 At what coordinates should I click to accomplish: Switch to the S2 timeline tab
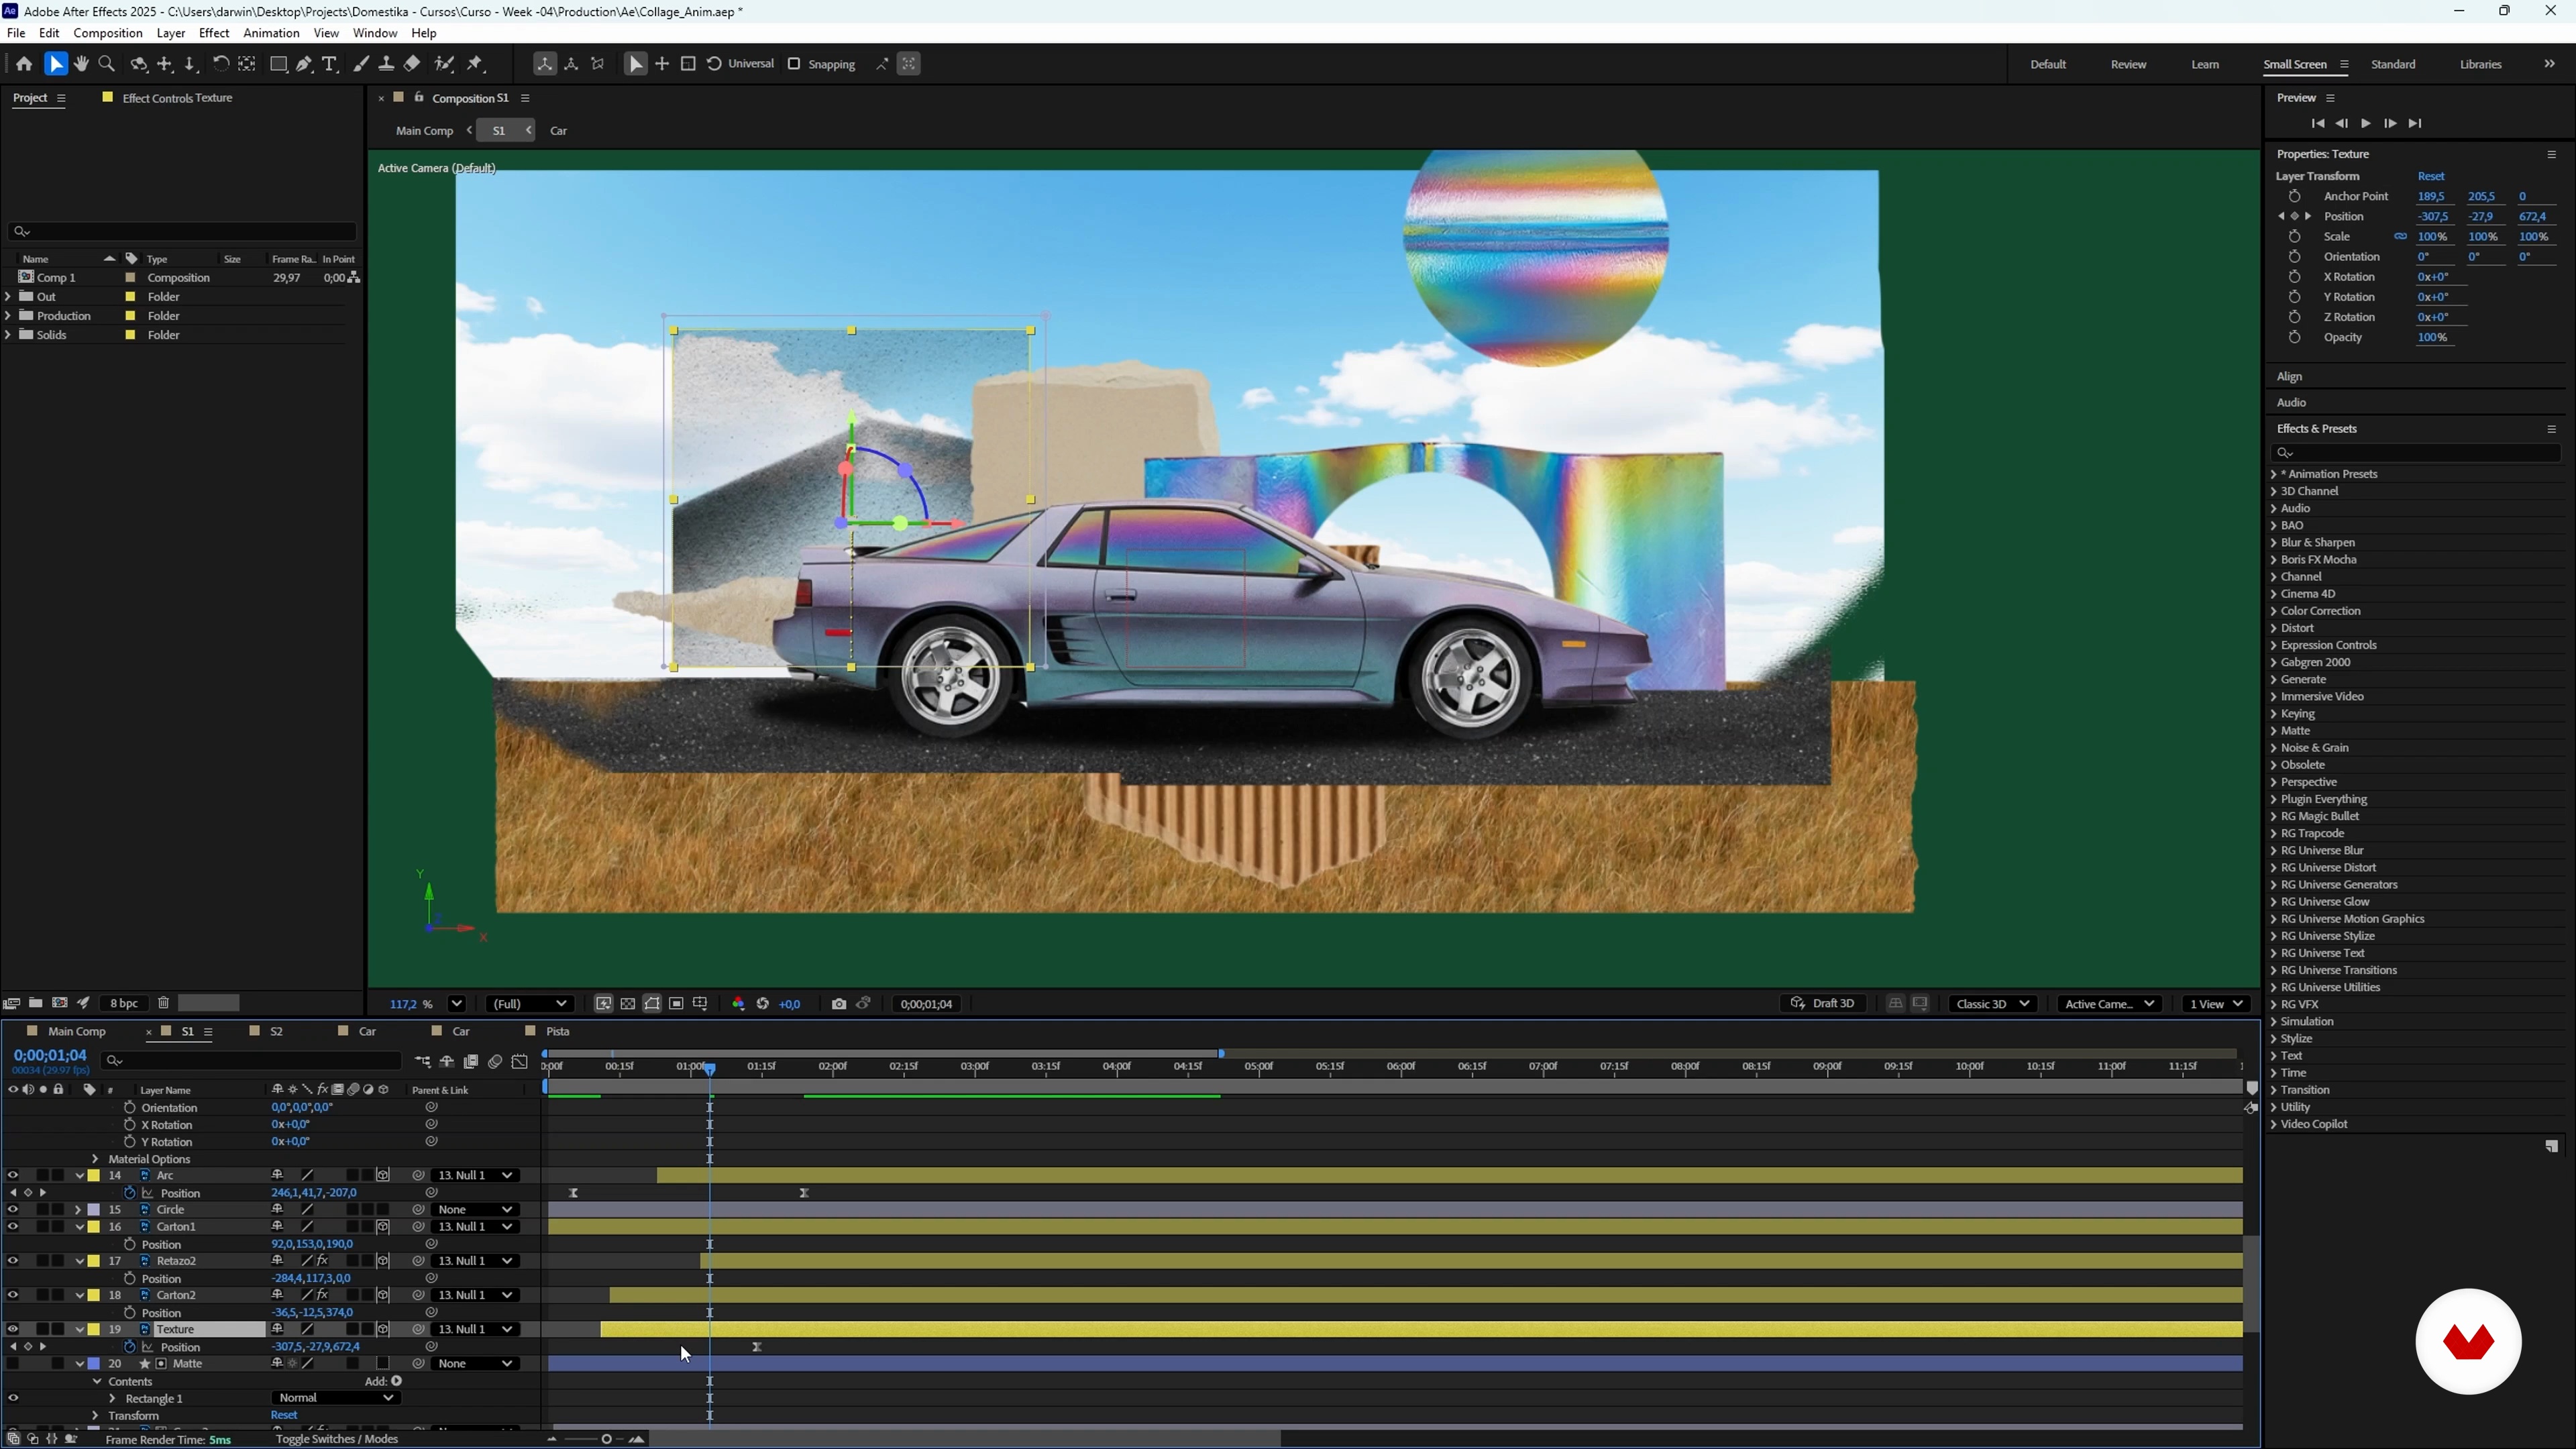tap(276, 1031)
